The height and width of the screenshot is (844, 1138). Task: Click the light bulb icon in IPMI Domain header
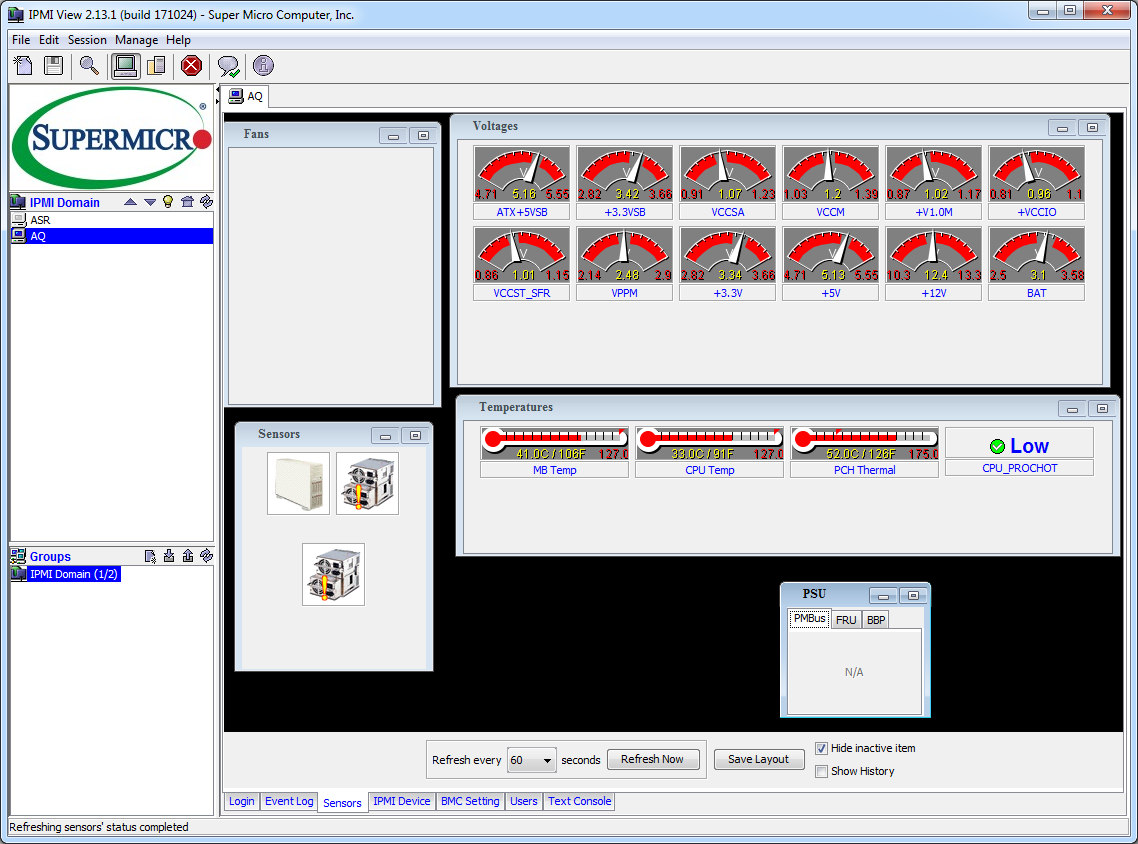(x=168, y=202)
